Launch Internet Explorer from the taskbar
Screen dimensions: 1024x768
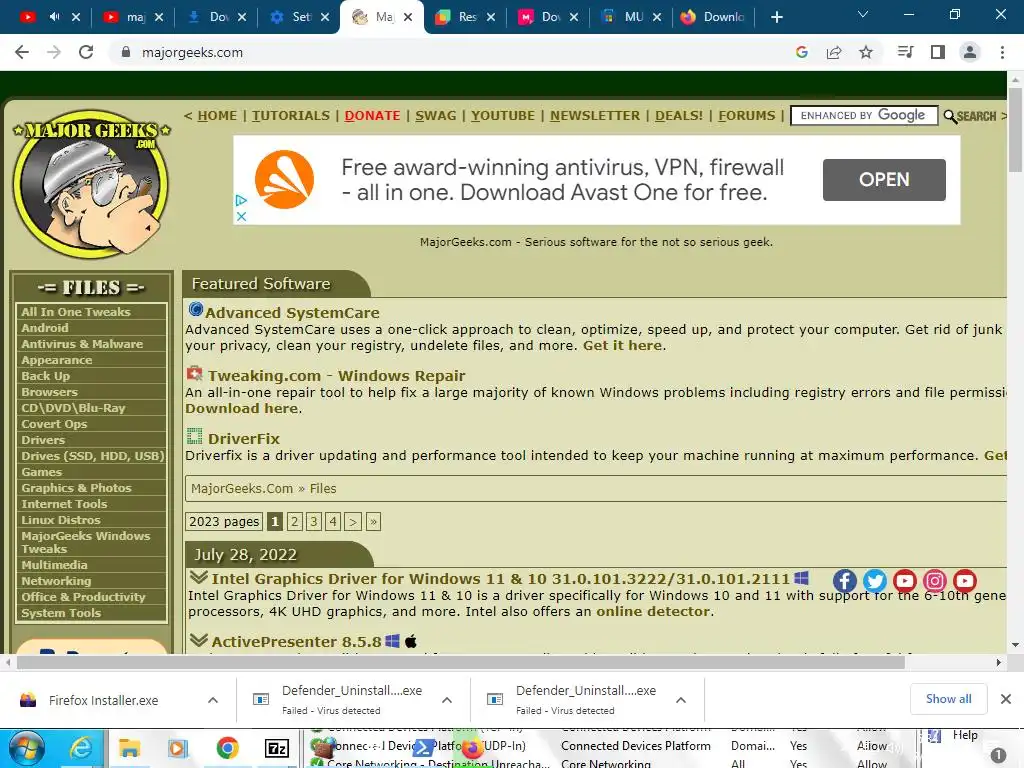80,748
